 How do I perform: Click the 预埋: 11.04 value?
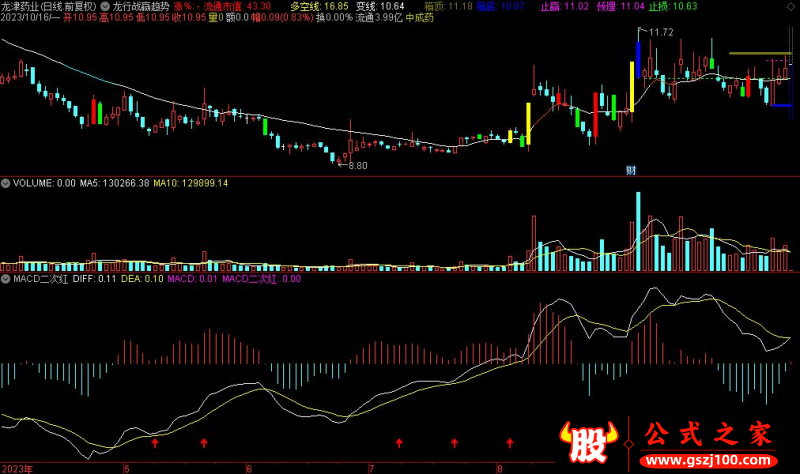(x=620, y=7)
